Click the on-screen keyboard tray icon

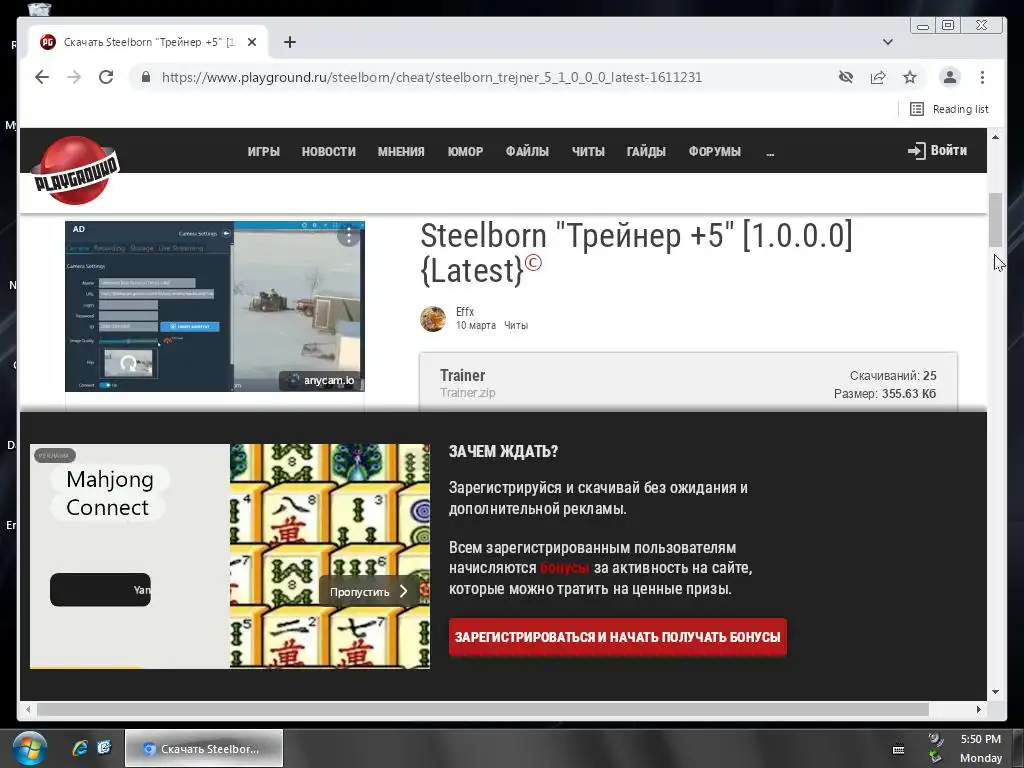coord(899,750)
